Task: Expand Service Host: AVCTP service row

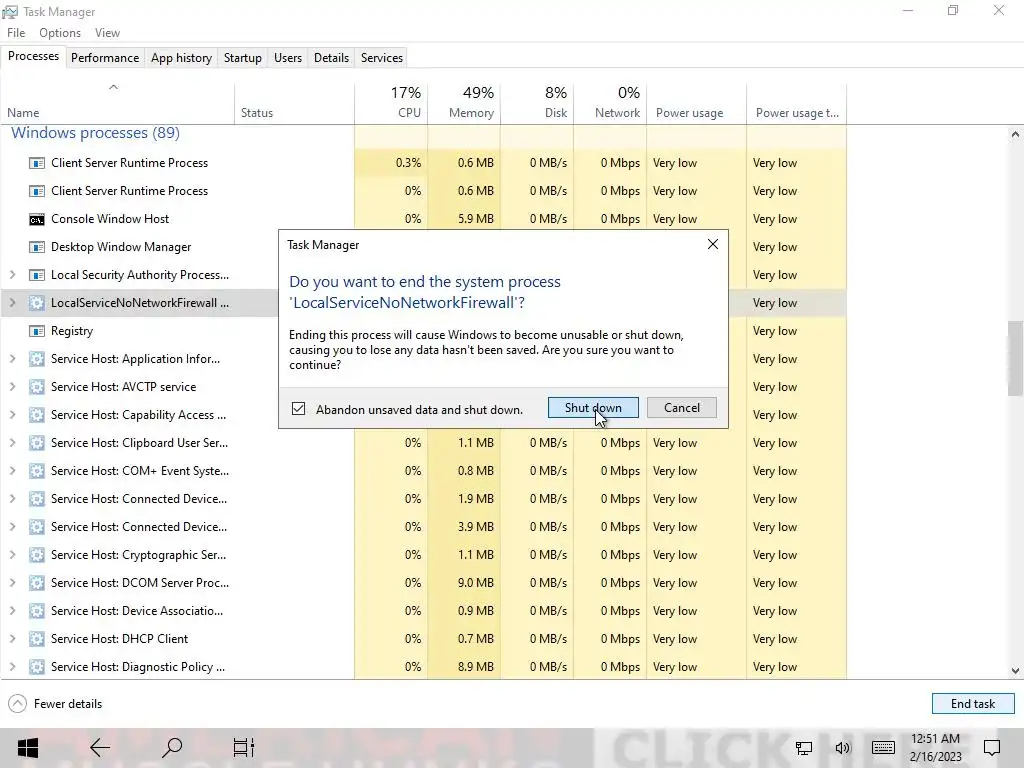Action: pyautogui.click(x=12, y=387)
